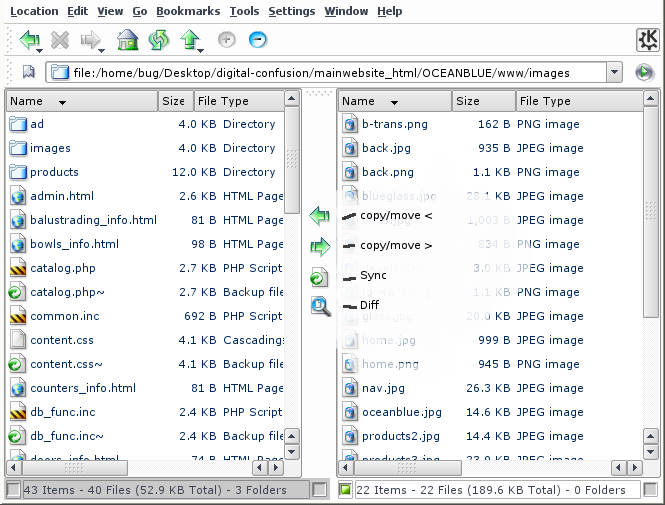Select the file products2.jpg

coord(401,436)
